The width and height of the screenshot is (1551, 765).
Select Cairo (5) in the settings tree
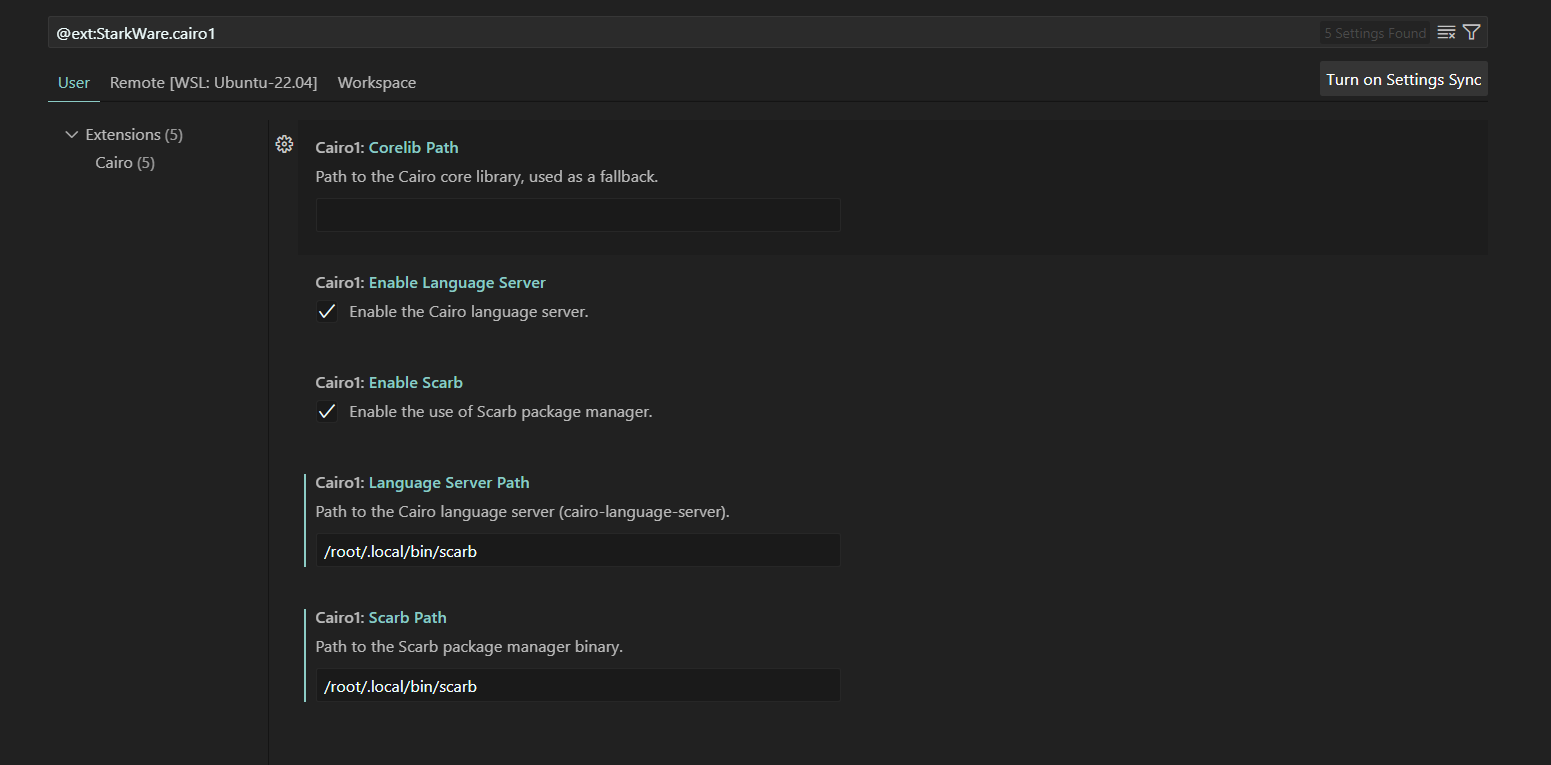coord(125,163)
